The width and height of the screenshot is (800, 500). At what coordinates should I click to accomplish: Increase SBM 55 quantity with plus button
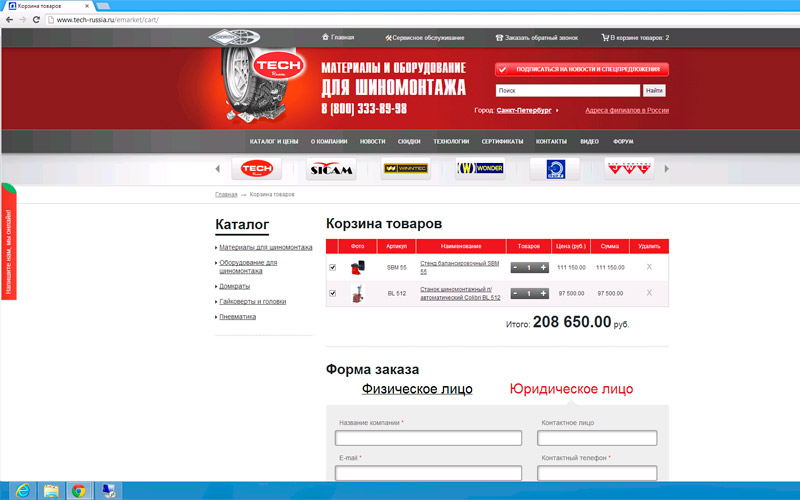point(543,267)
